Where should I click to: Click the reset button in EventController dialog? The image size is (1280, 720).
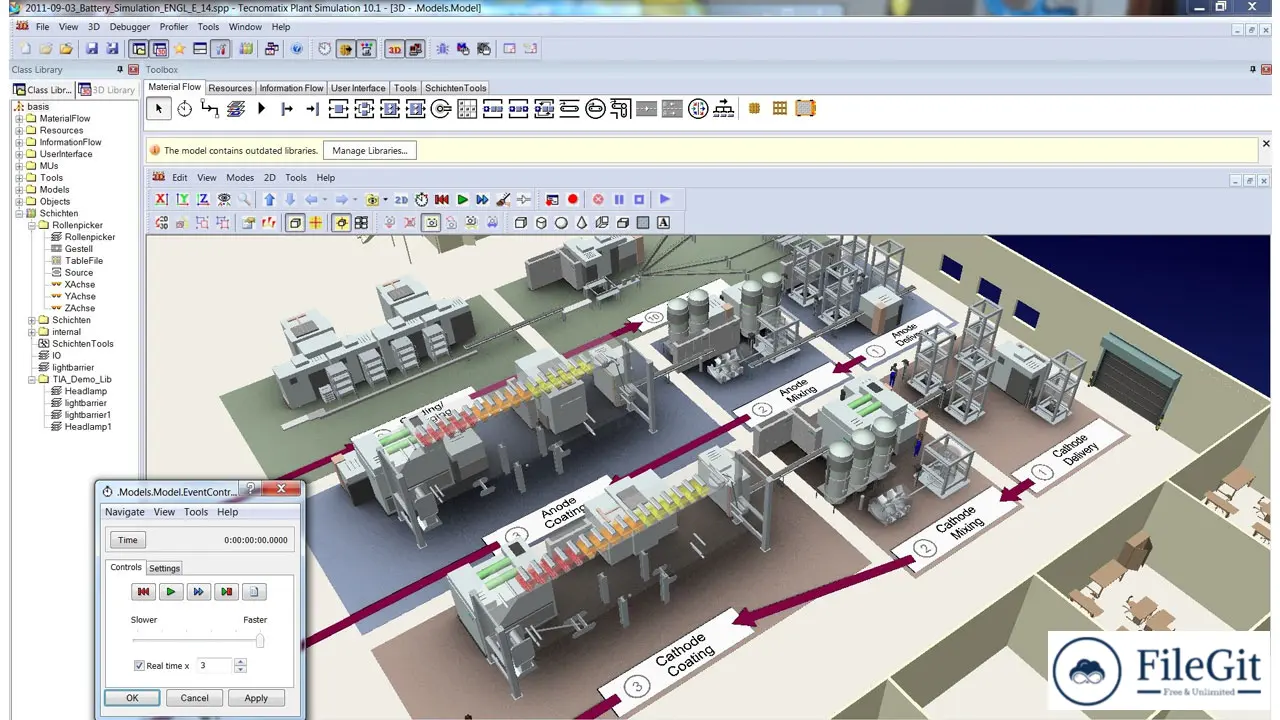pyautogui.click(x=143, y=592)
